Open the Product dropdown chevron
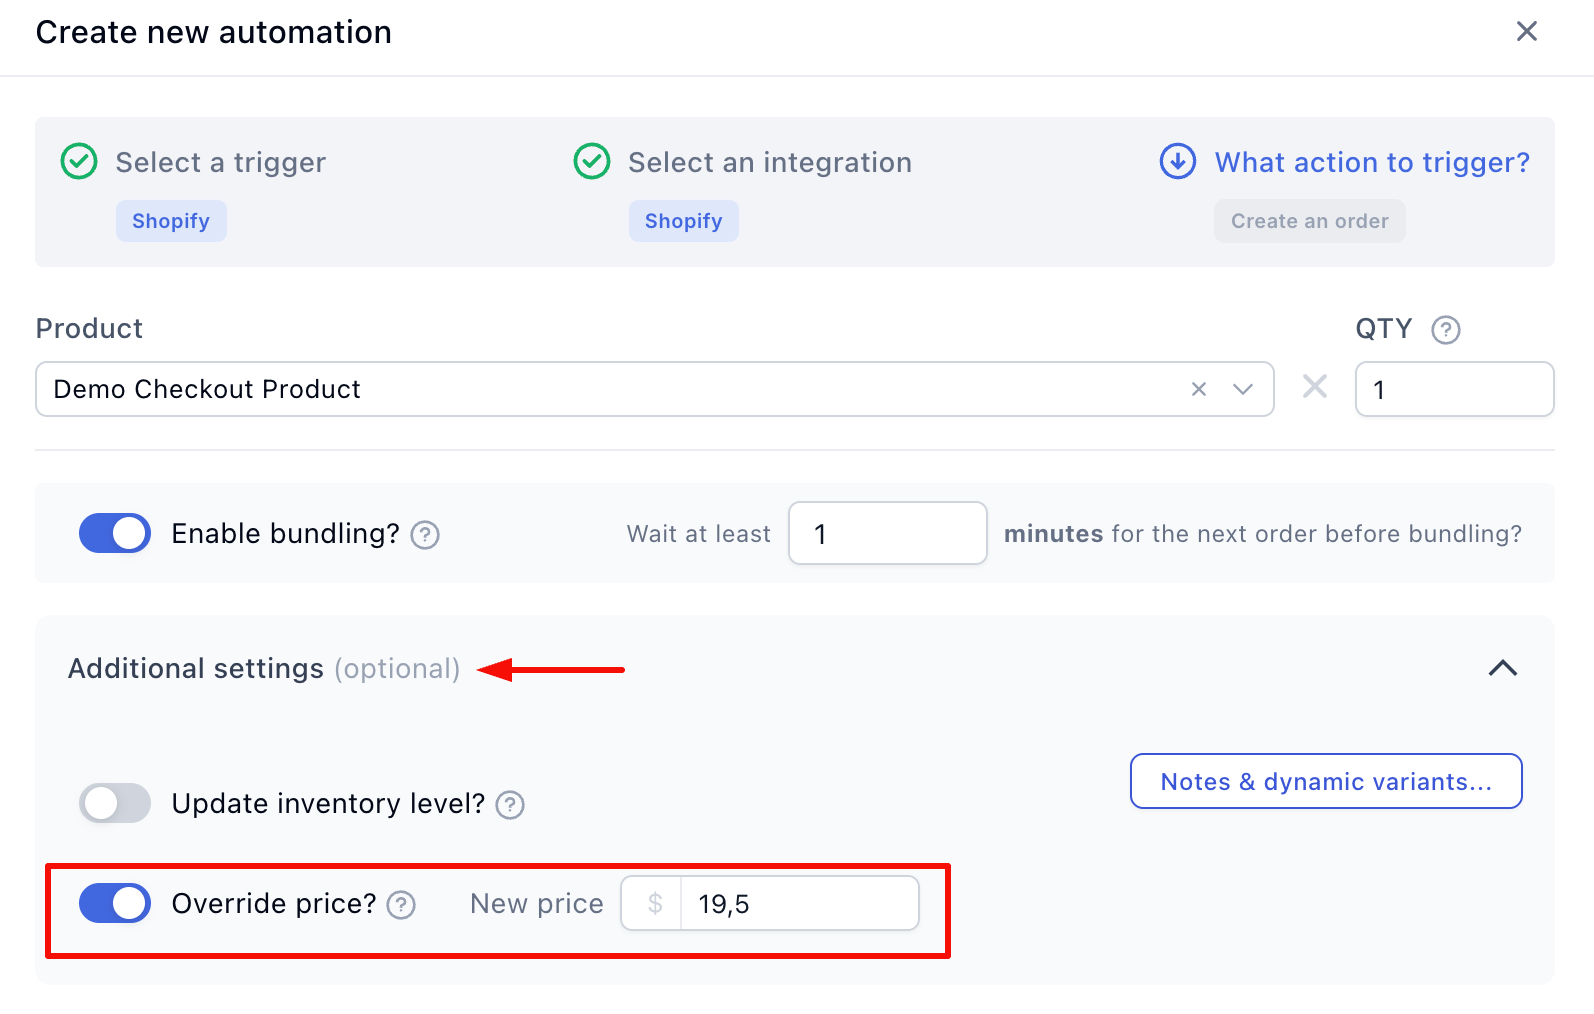This screenshot has width=1594, height=1014. point(1243,389)
